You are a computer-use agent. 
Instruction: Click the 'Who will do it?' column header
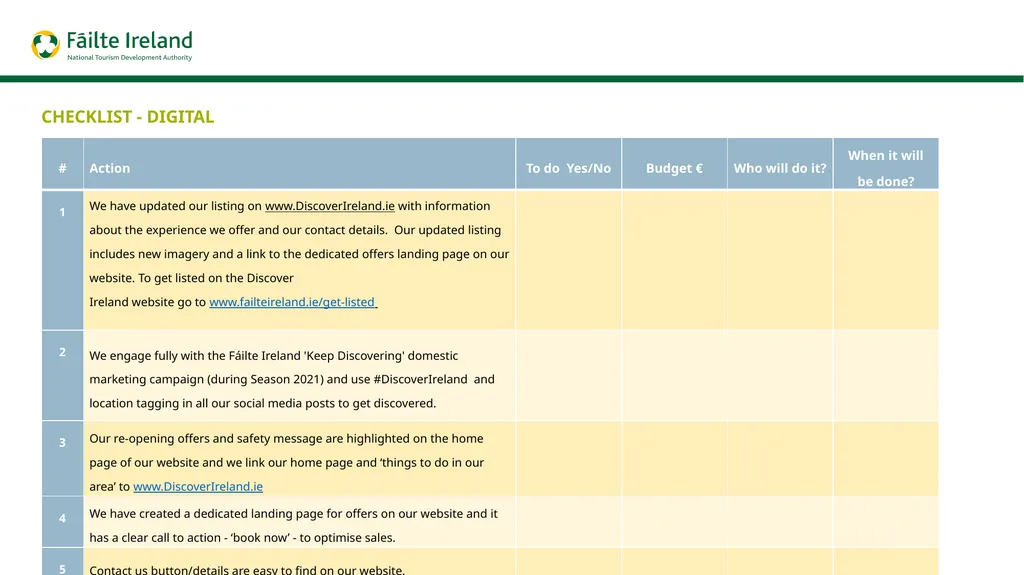point(780,163)
